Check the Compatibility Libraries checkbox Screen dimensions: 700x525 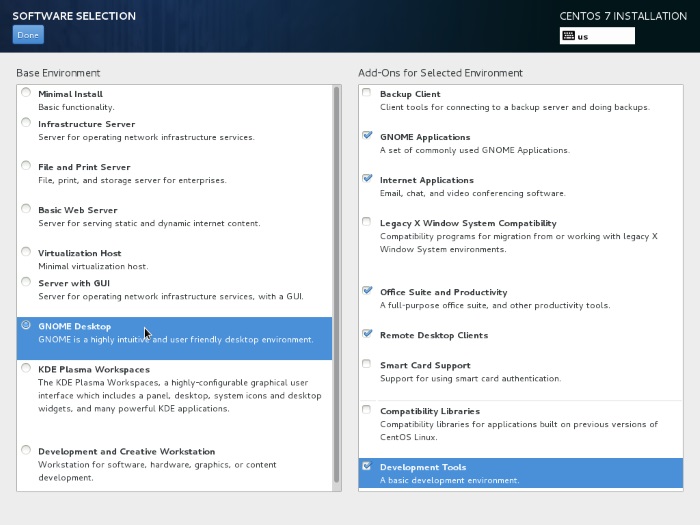[x=367, y=409]
